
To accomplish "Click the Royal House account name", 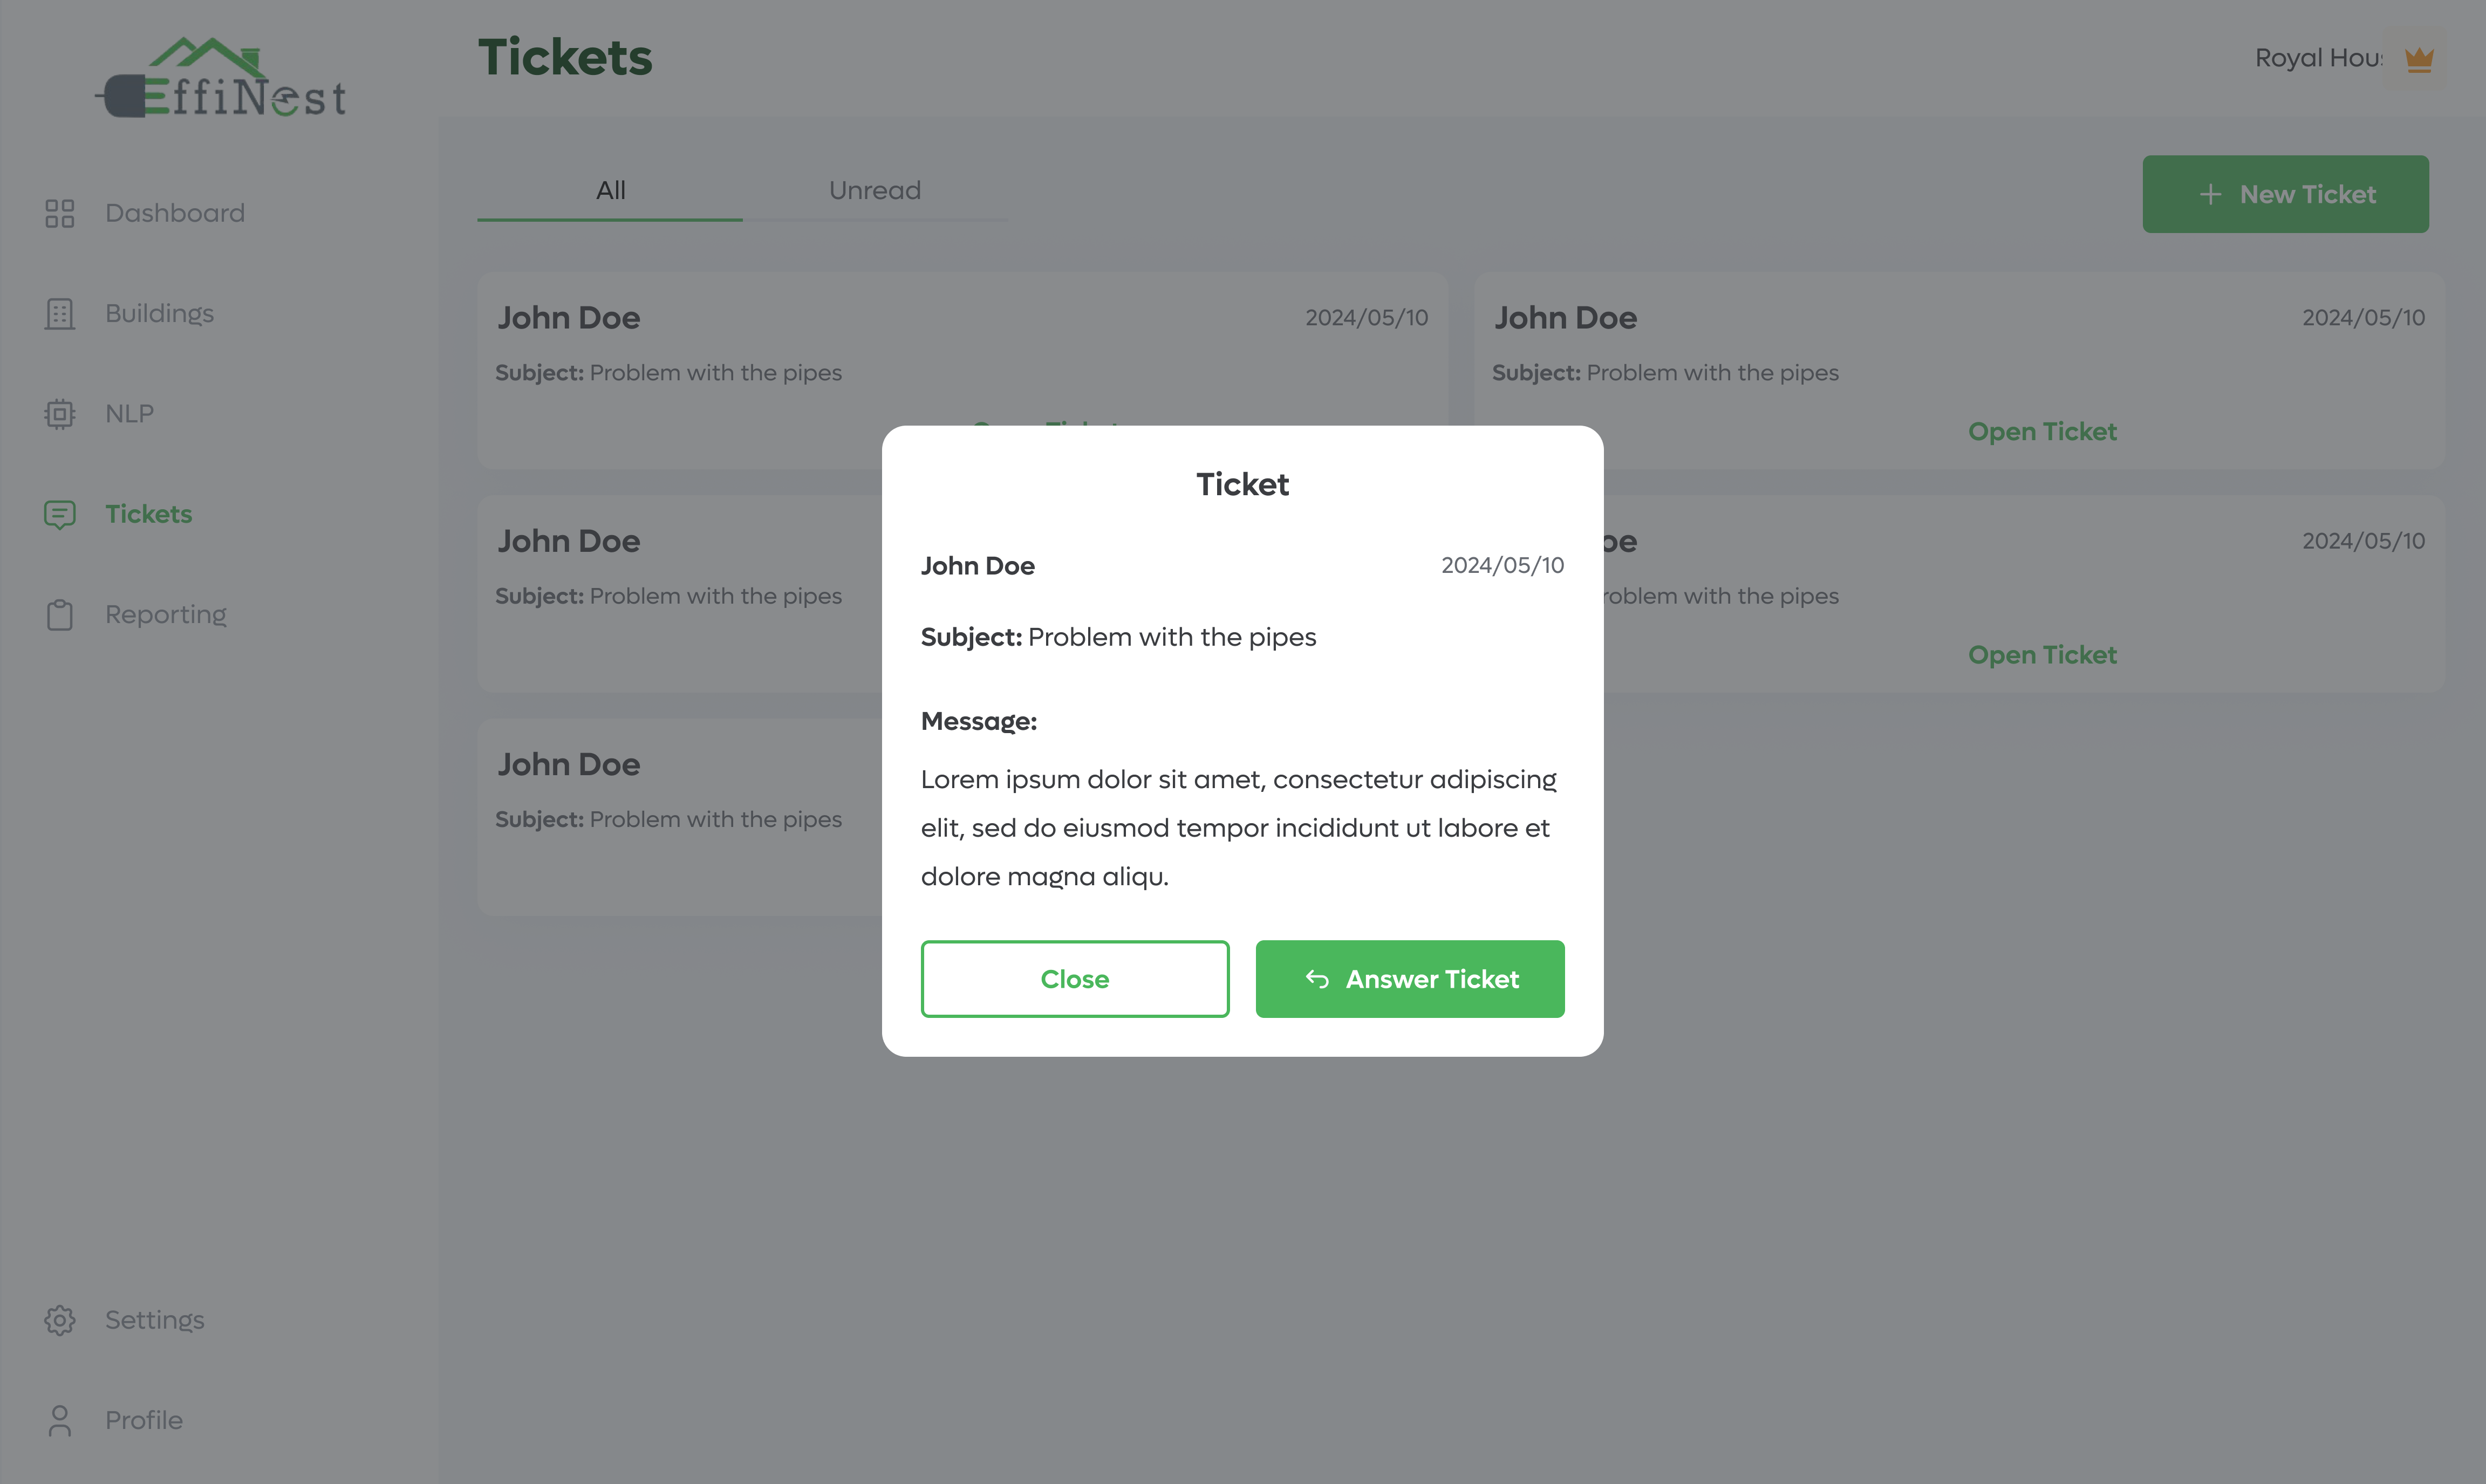I will tap(2317, 59).
